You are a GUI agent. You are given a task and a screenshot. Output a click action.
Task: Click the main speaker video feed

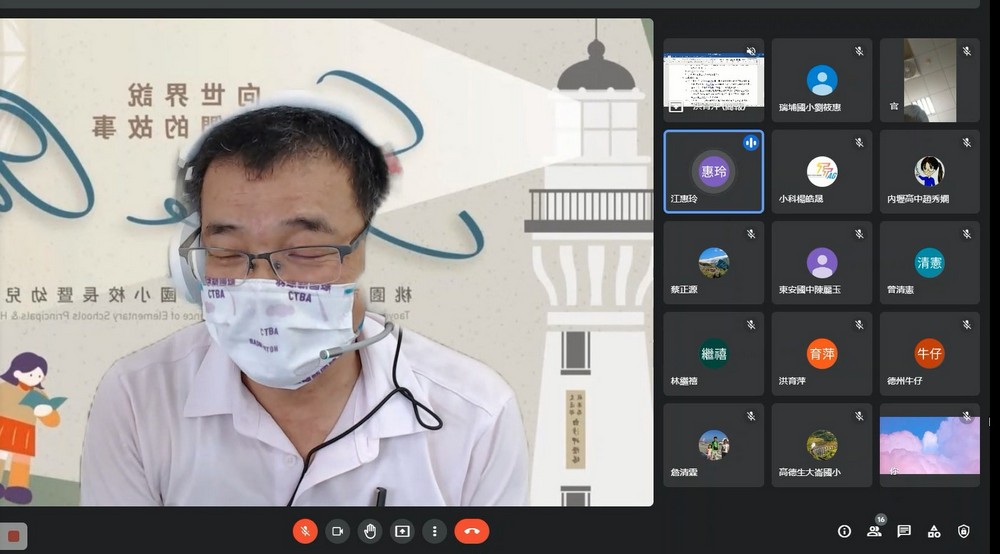(327, 262)
